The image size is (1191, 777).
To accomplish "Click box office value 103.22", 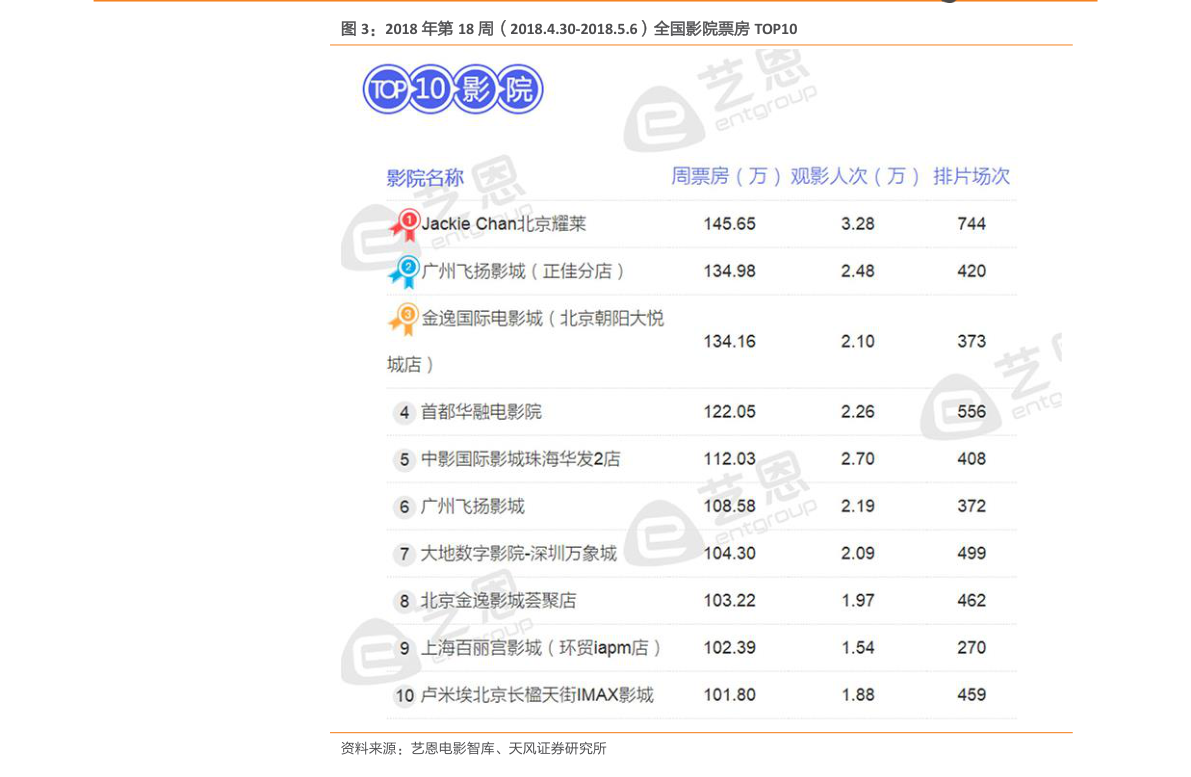I will (729, 600).
